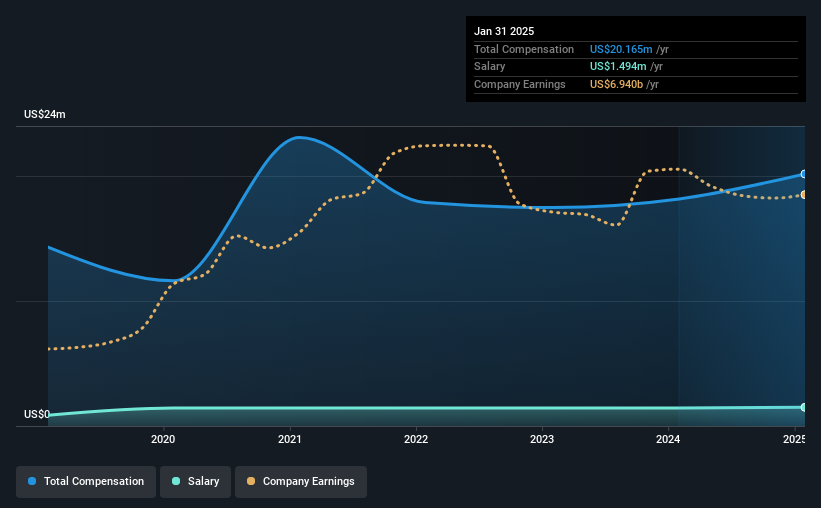The width and height of the screenshot is (821, 508).
Task: Click the US$1.494m salary value
Action: pyautogui.click(x=618, y=67)
